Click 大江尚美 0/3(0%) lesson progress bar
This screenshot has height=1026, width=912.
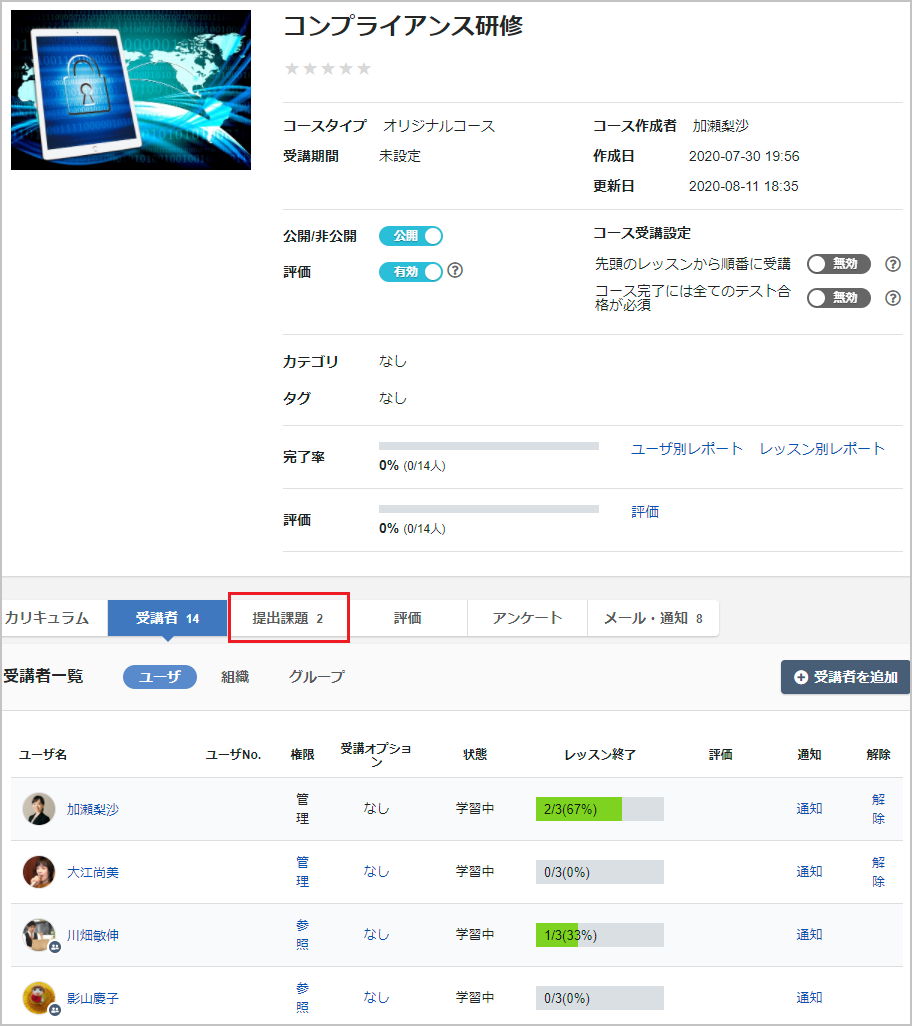pyautogui.click(x=600, y=872)
